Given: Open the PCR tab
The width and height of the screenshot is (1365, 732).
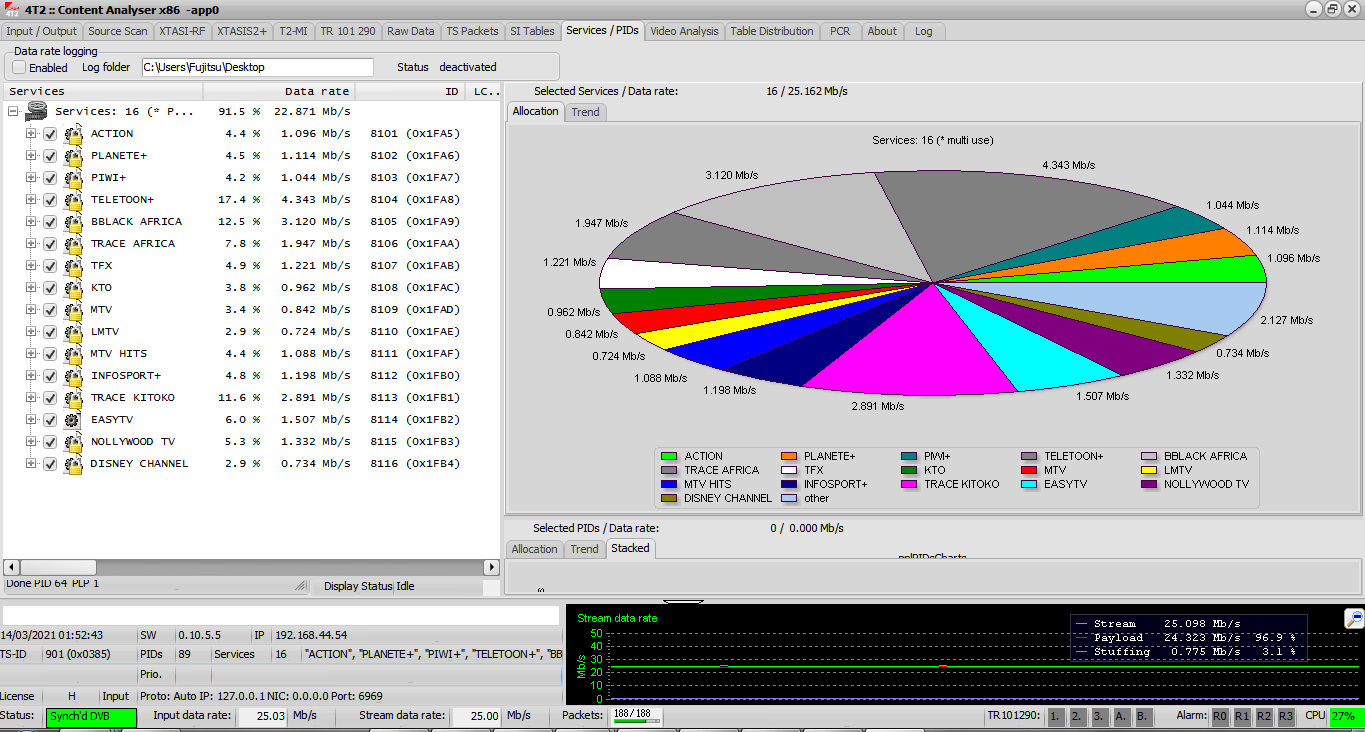Looking at the screenshot, I should tap(840, 31).
